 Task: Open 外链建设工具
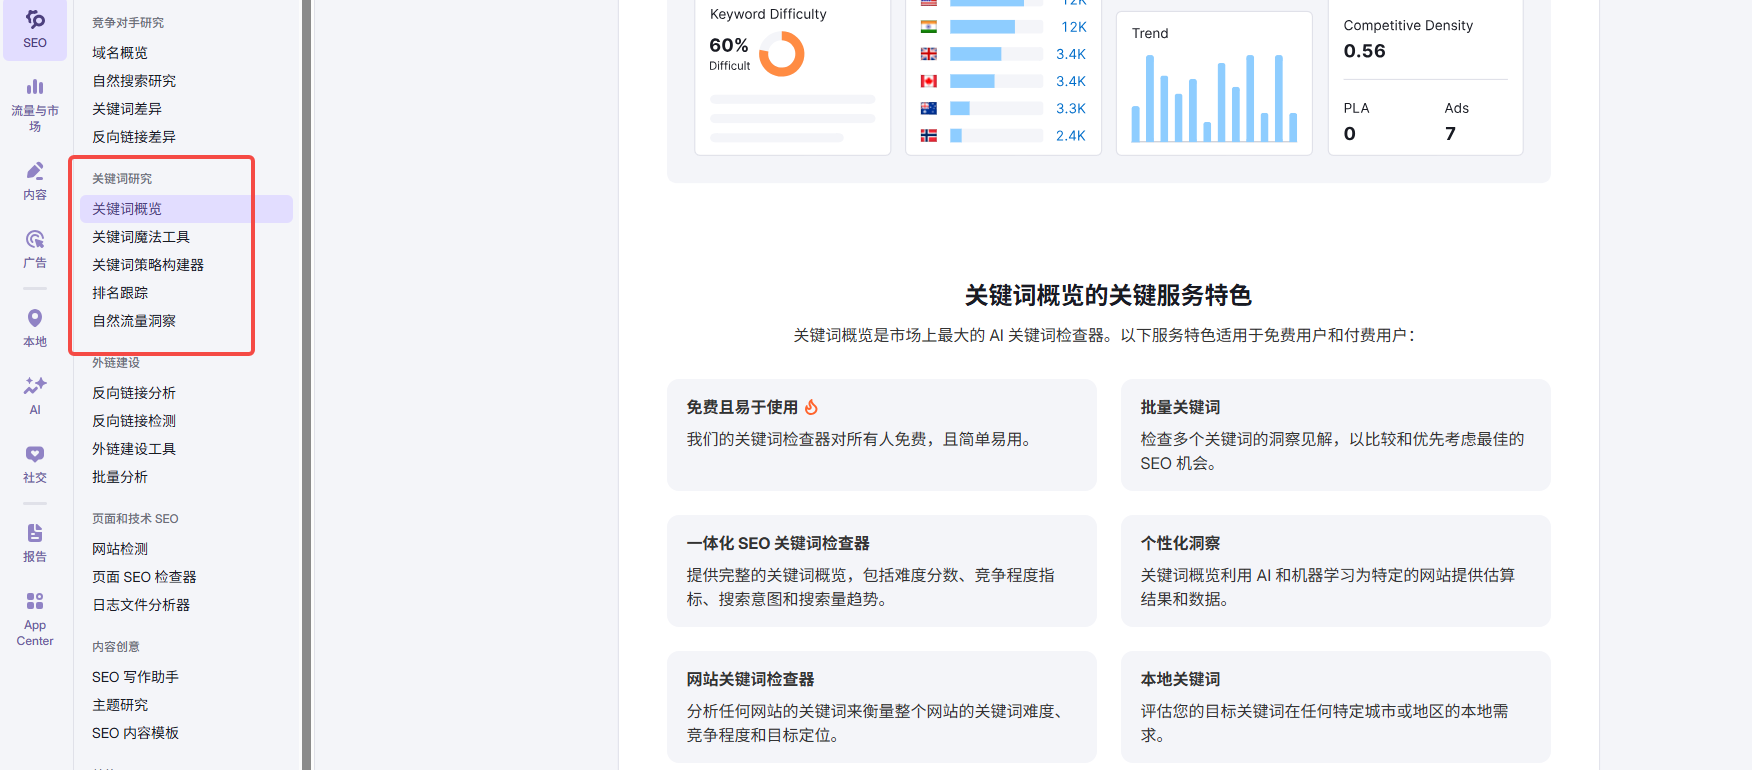(134, 449)
